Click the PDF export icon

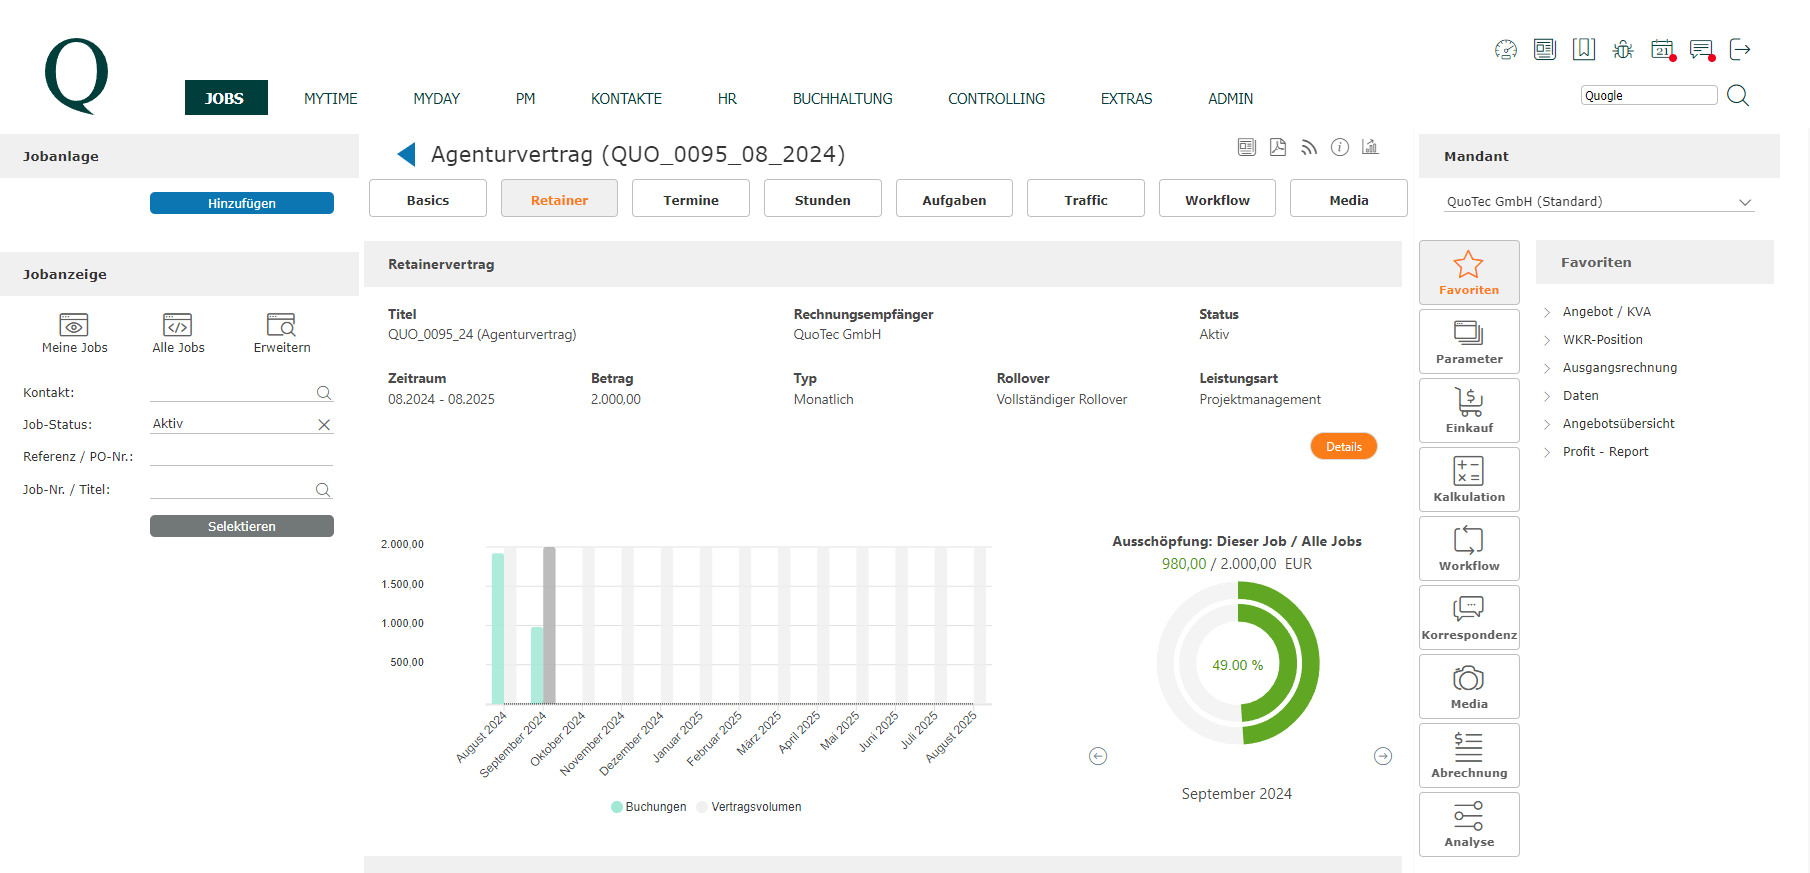[1278, 147]
